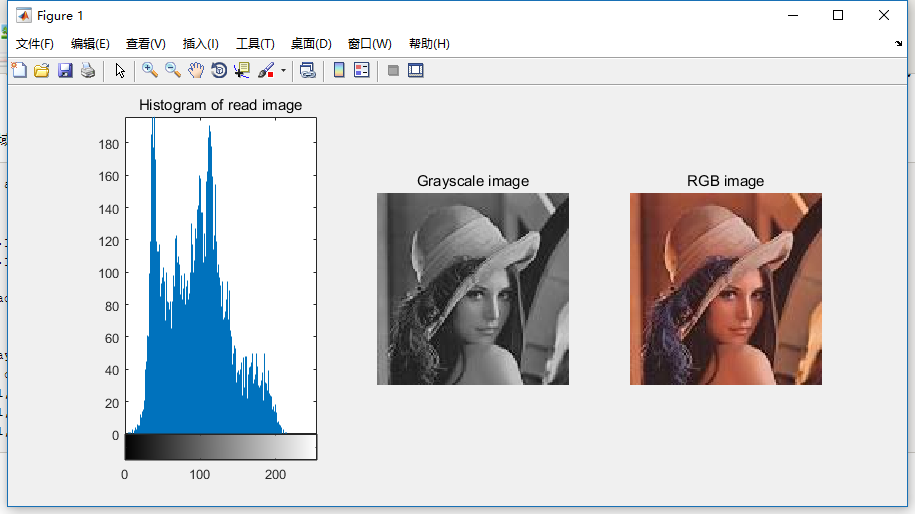The image size is (915, 514).
Task: Click the y-axis label 180
Action: click(x=109, y=144)
